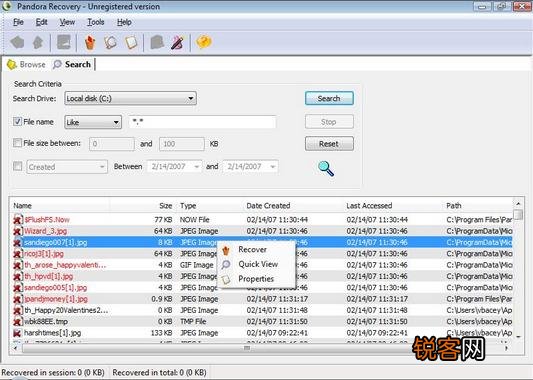Viewport: 533px width, 380px height.
Task: Click the maximum file size field
Action: point(182,144)
